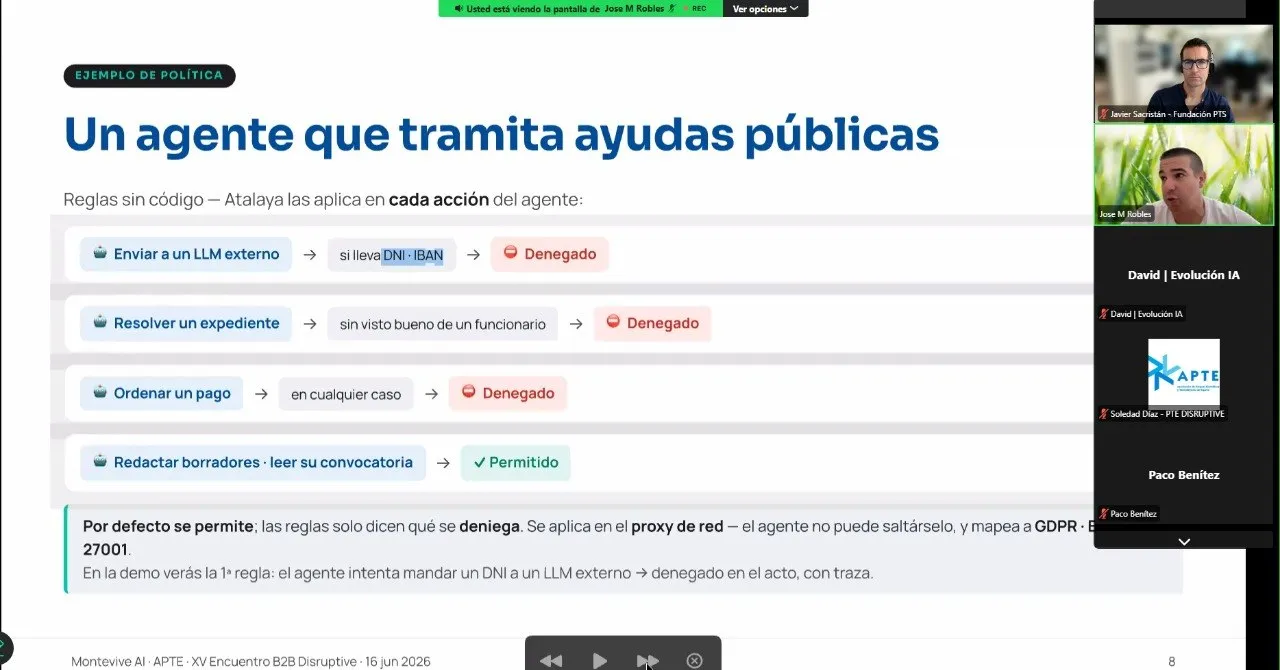Screen dimensions: 1280x670
Task: Click the Resolver un expediente label
Action: coord(196,323)
